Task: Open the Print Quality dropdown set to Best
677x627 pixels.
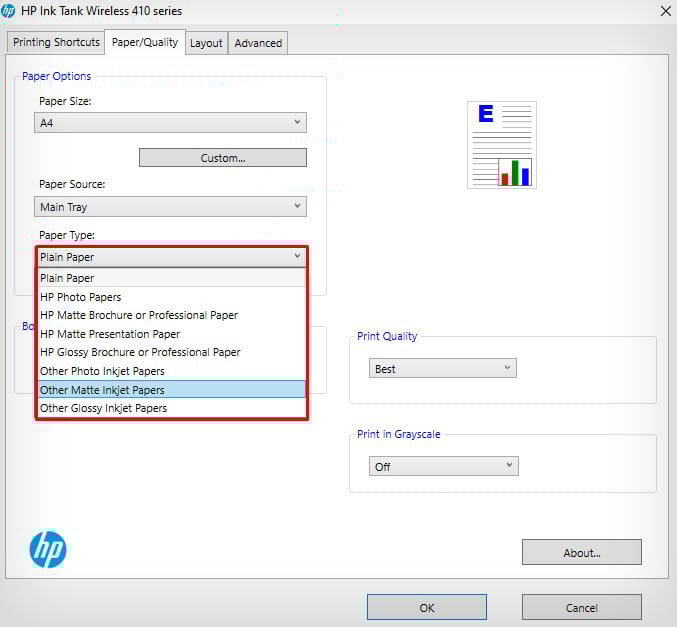Action: tap(443, 368)
